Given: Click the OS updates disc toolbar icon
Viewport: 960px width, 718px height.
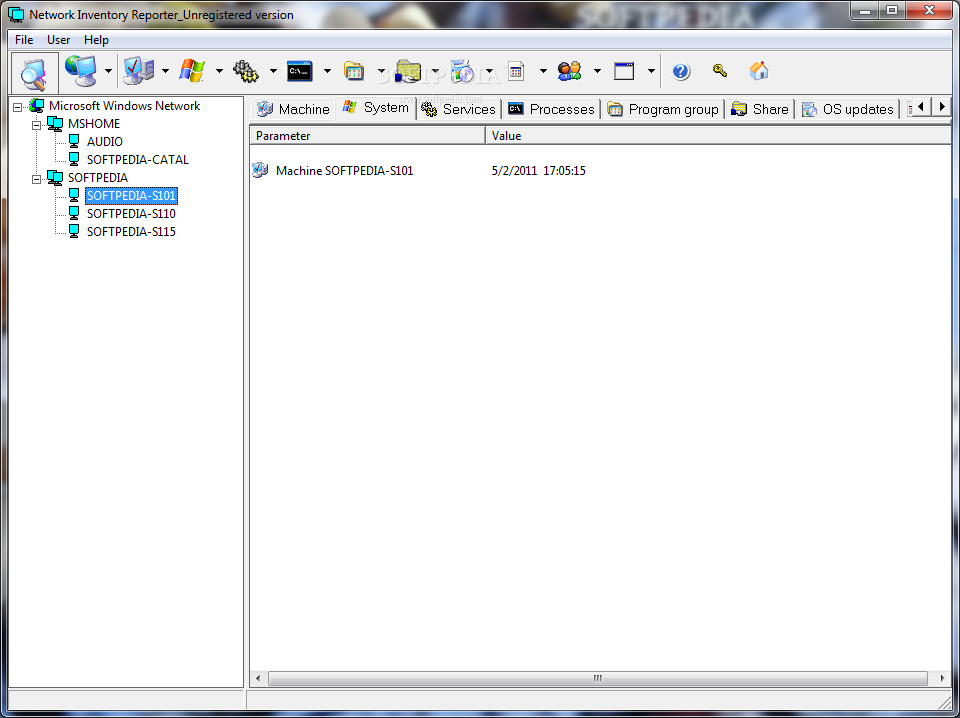Looking at the screenshot, I should pyautogui.click(x=462, y=71).
